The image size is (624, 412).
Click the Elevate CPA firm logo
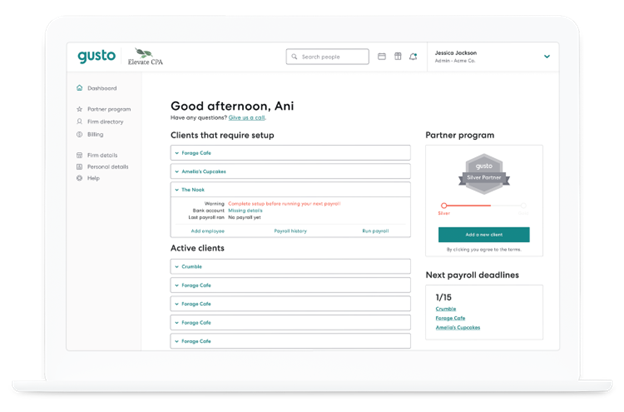(145, 57)
